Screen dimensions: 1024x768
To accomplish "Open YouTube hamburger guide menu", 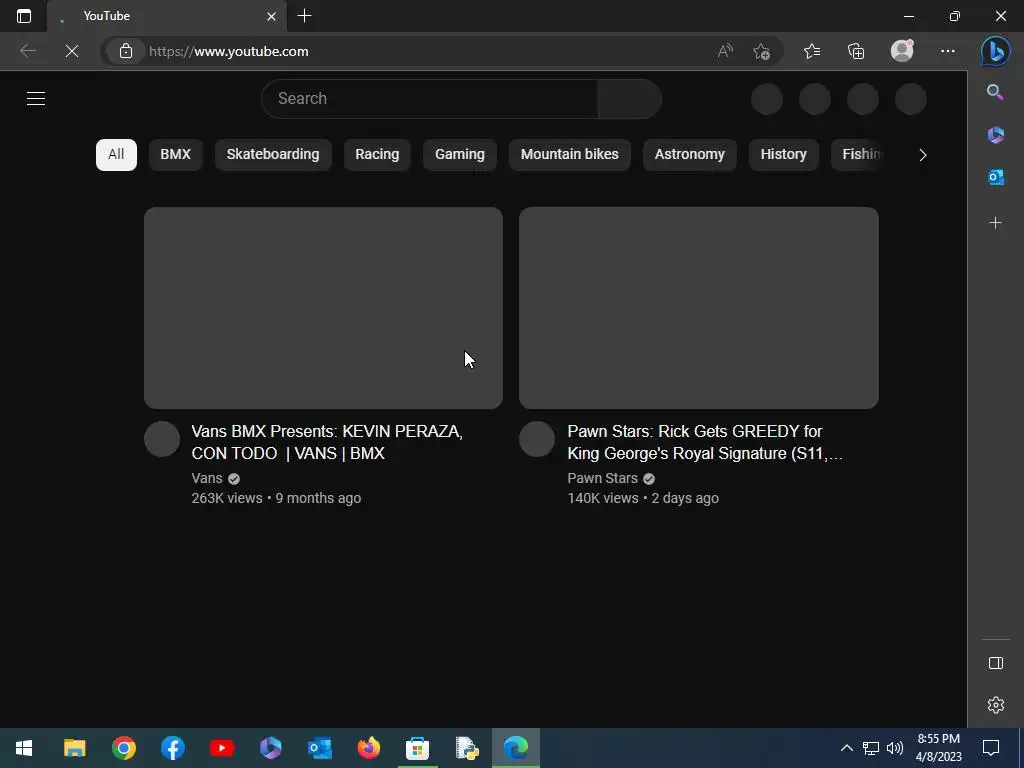I will (x=36, y=99).
